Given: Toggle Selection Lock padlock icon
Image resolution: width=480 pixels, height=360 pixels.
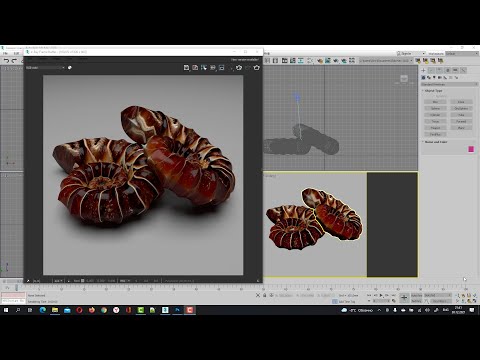Looking at the screenshot, I should [265, 295].
